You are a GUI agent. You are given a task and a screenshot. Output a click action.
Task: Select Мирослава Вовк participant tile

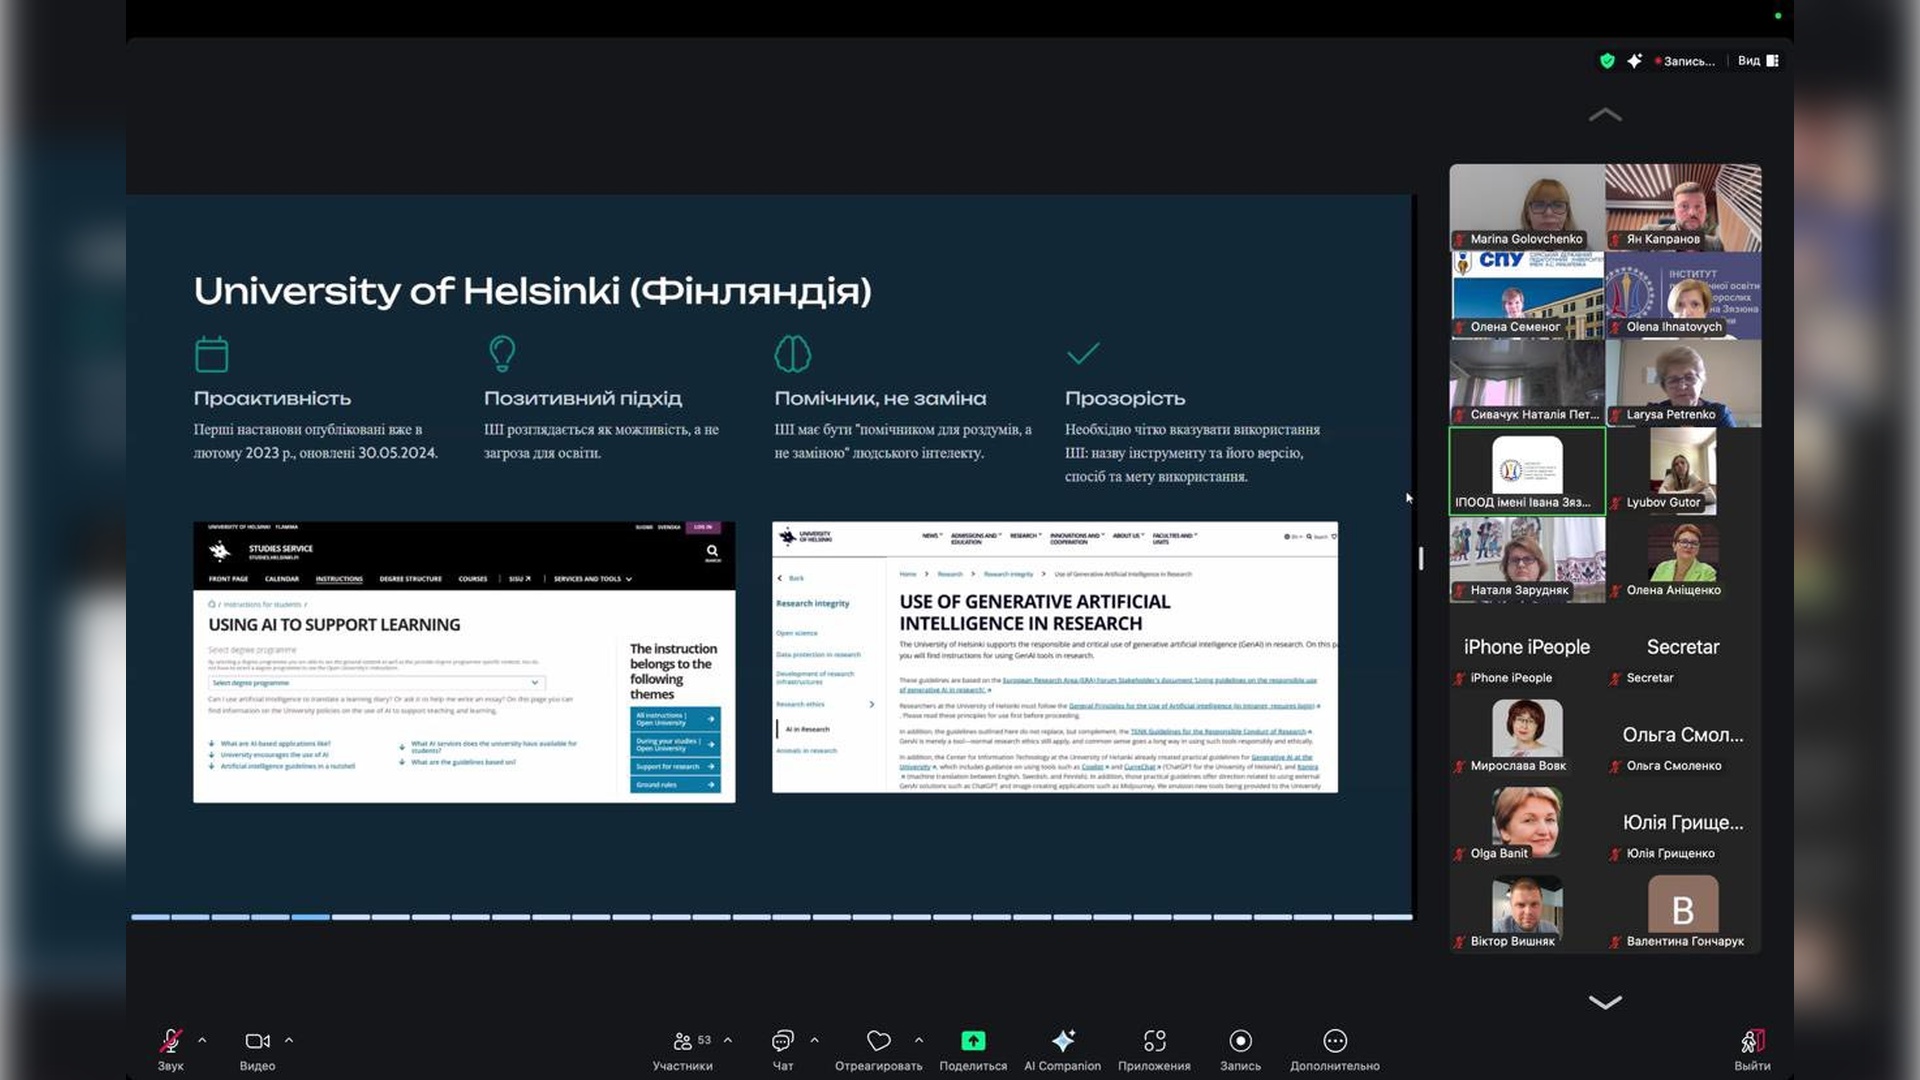[x=1527, y=735]
